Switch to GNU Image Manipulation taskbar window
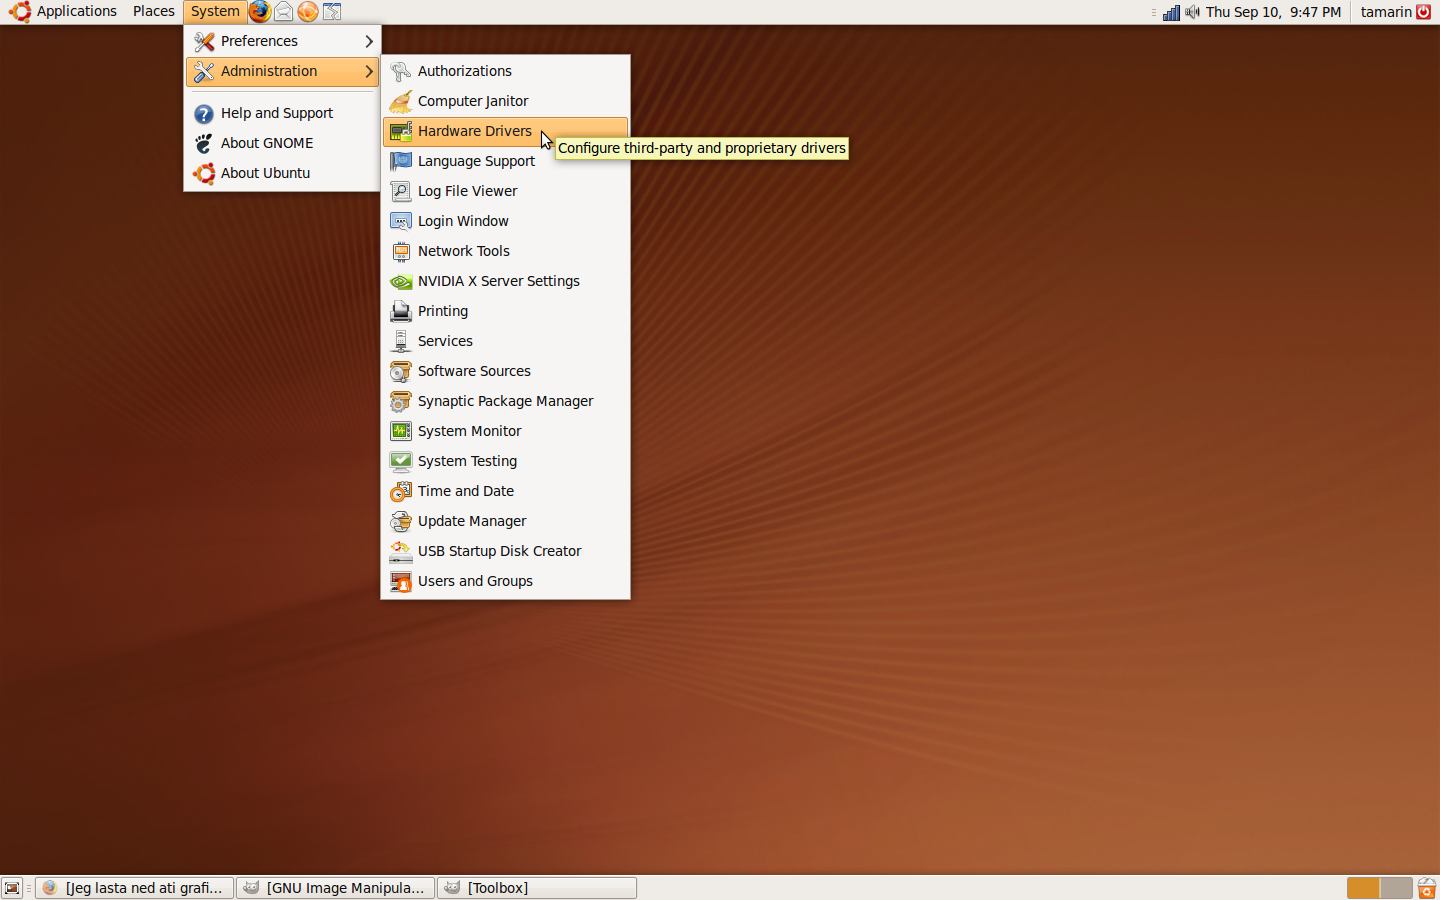This screenshot has height=900, width=1440. tap(335, 888)
